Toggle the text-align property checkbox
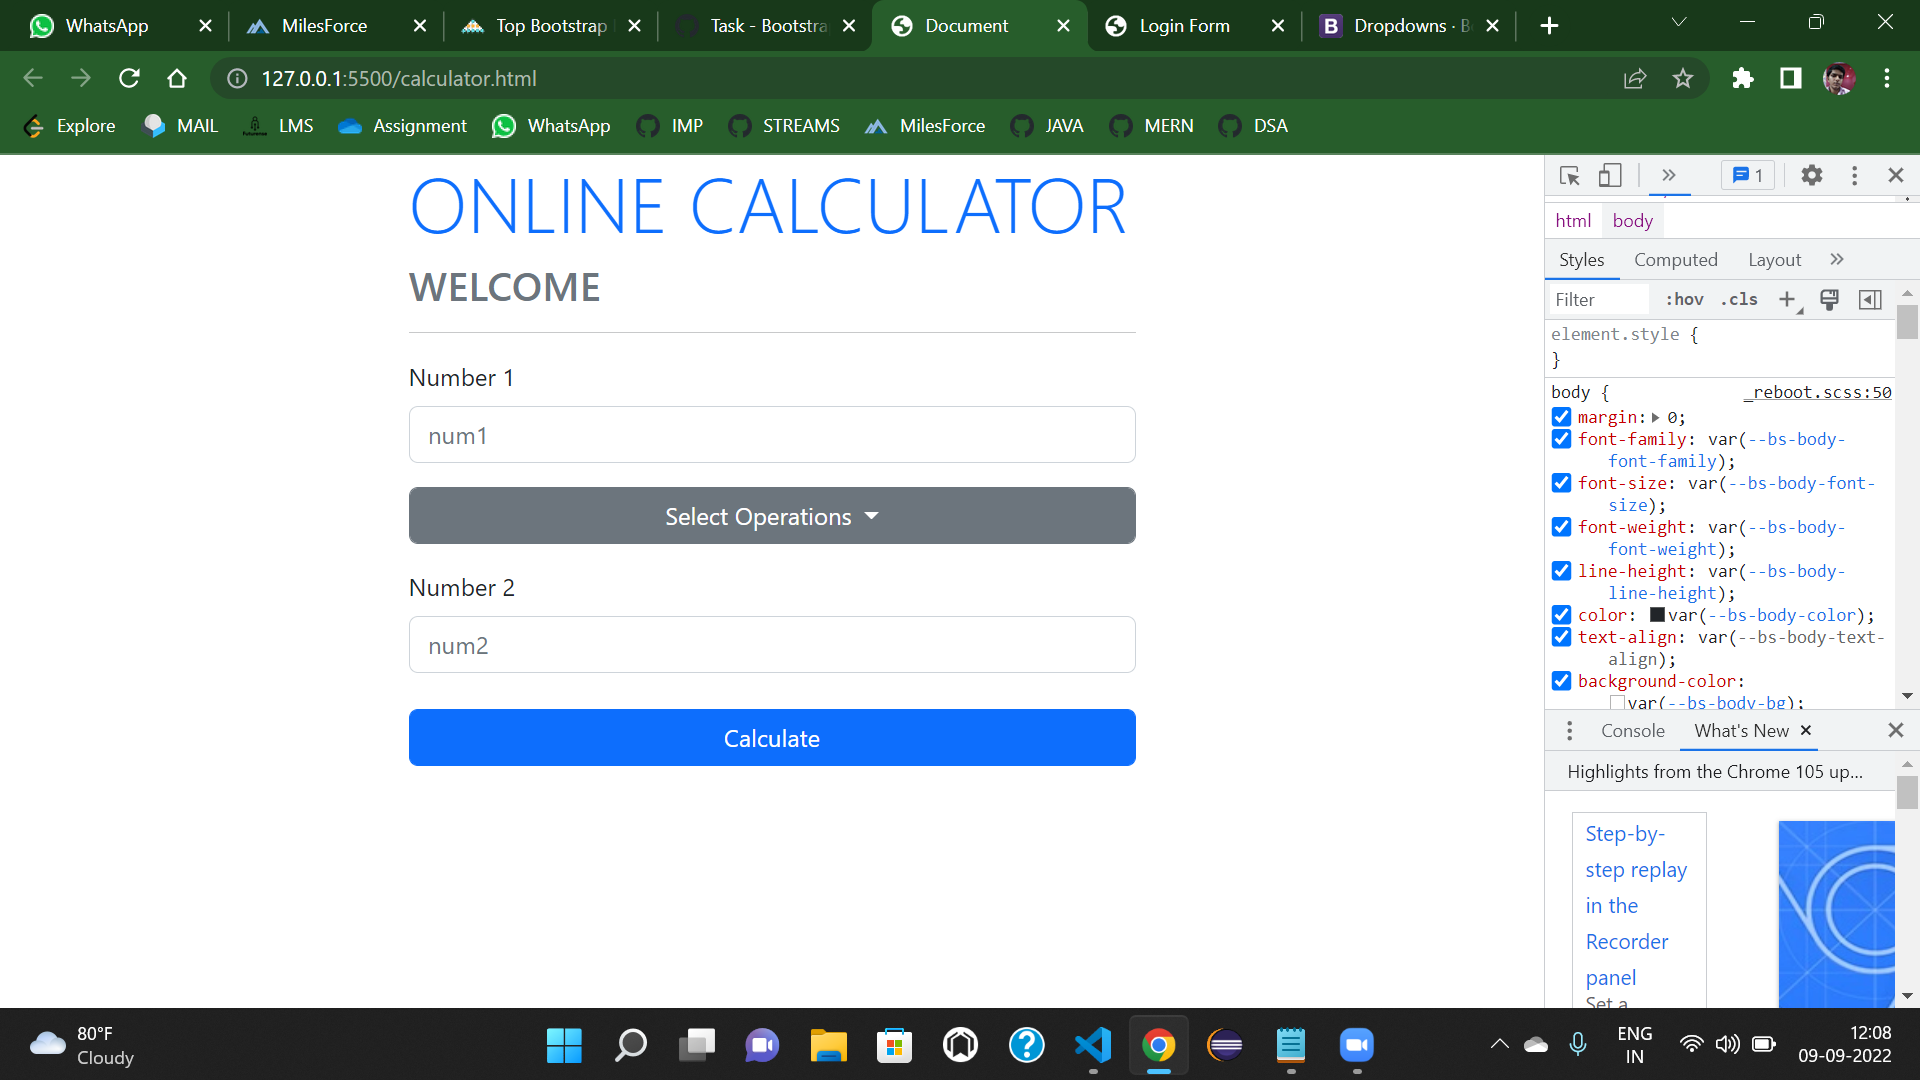 point(1561,637)
